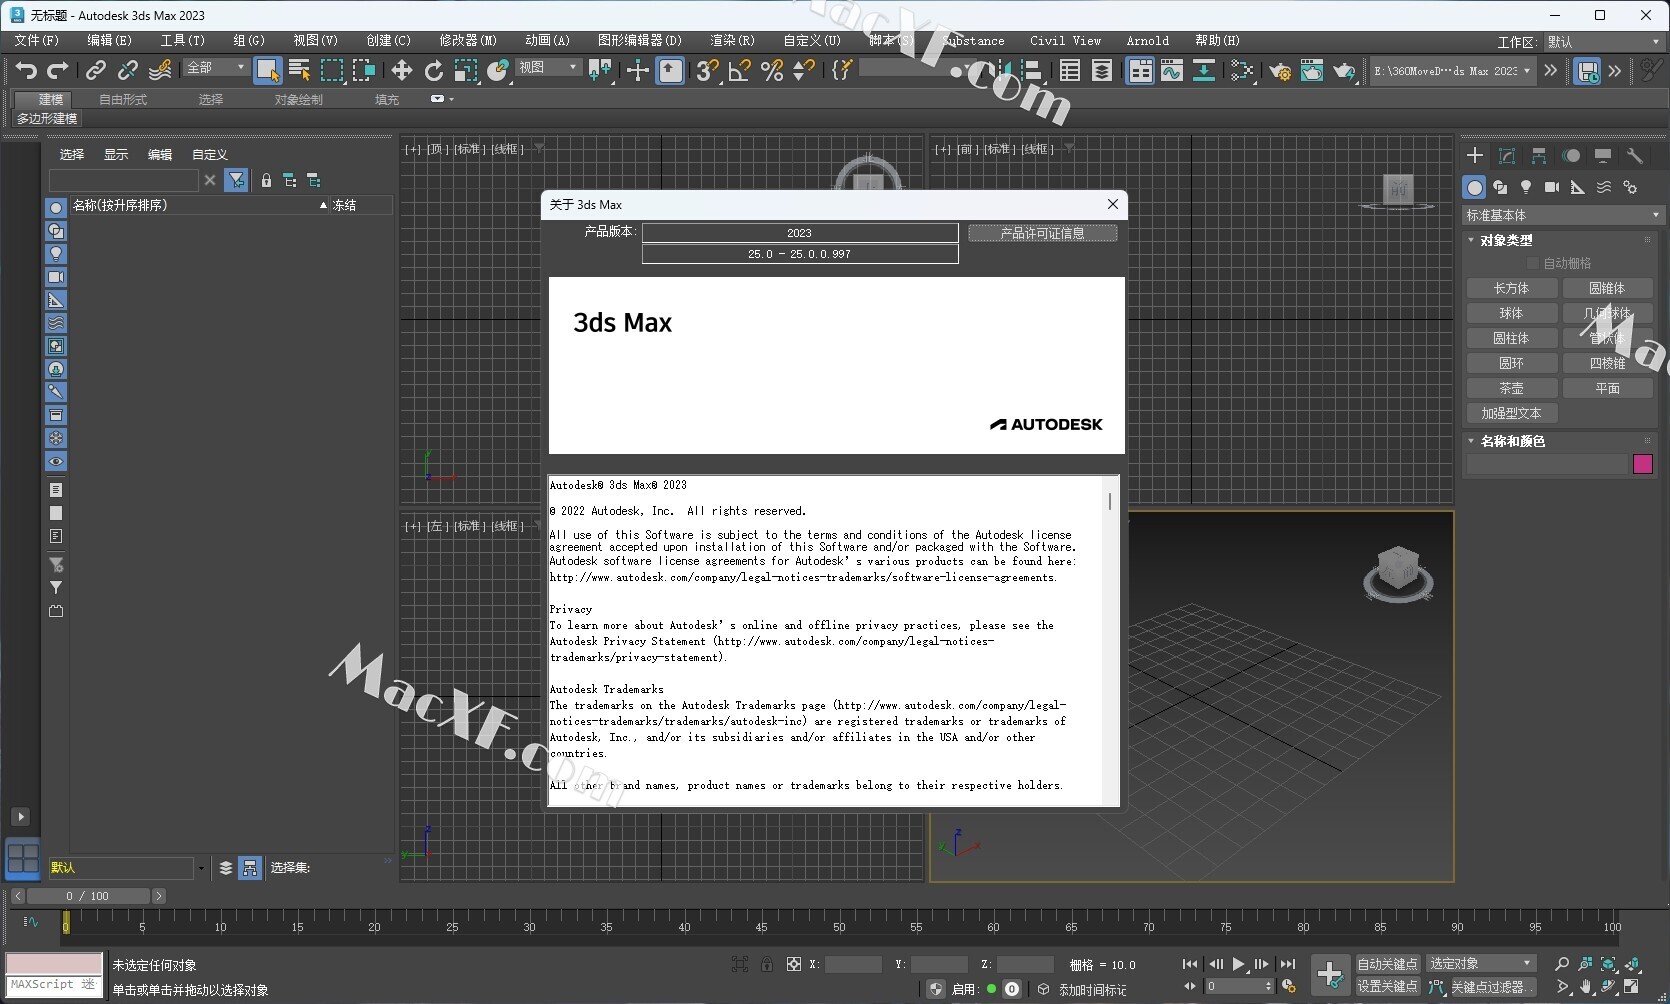Toggle the eye visibility filter in Scene Explorer
The image size is (1670, 1004).
[56, 462]
